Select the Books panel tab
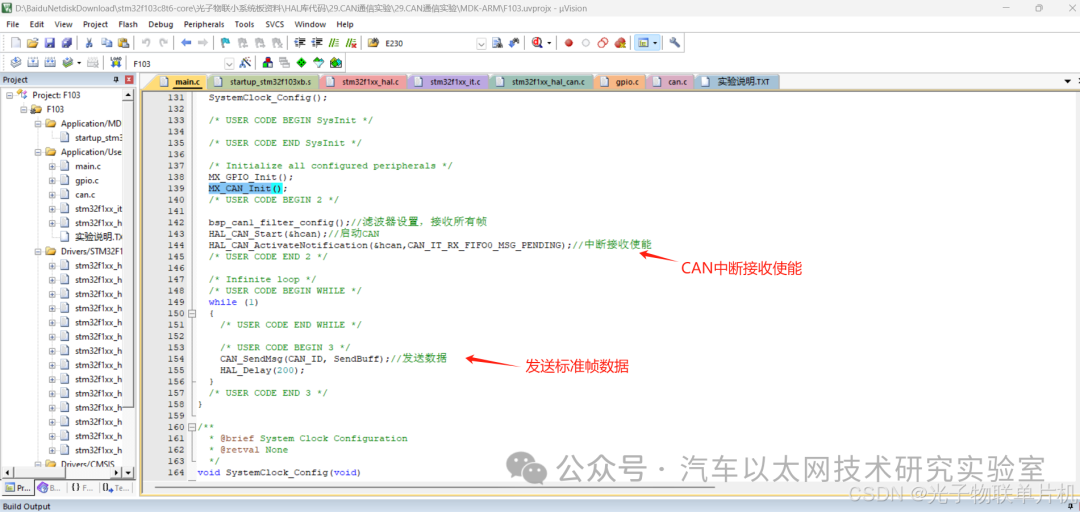The width and height of the screenshot is (1080, 512). pyautogui.click(x=52, y=487)
